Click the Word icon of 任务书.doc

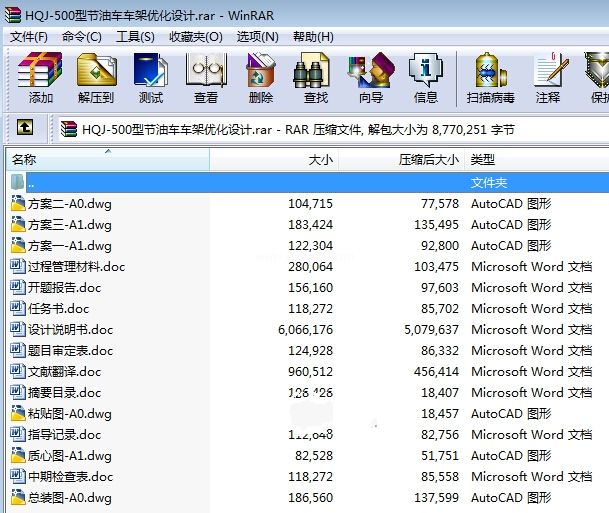(x=18, y=308)
